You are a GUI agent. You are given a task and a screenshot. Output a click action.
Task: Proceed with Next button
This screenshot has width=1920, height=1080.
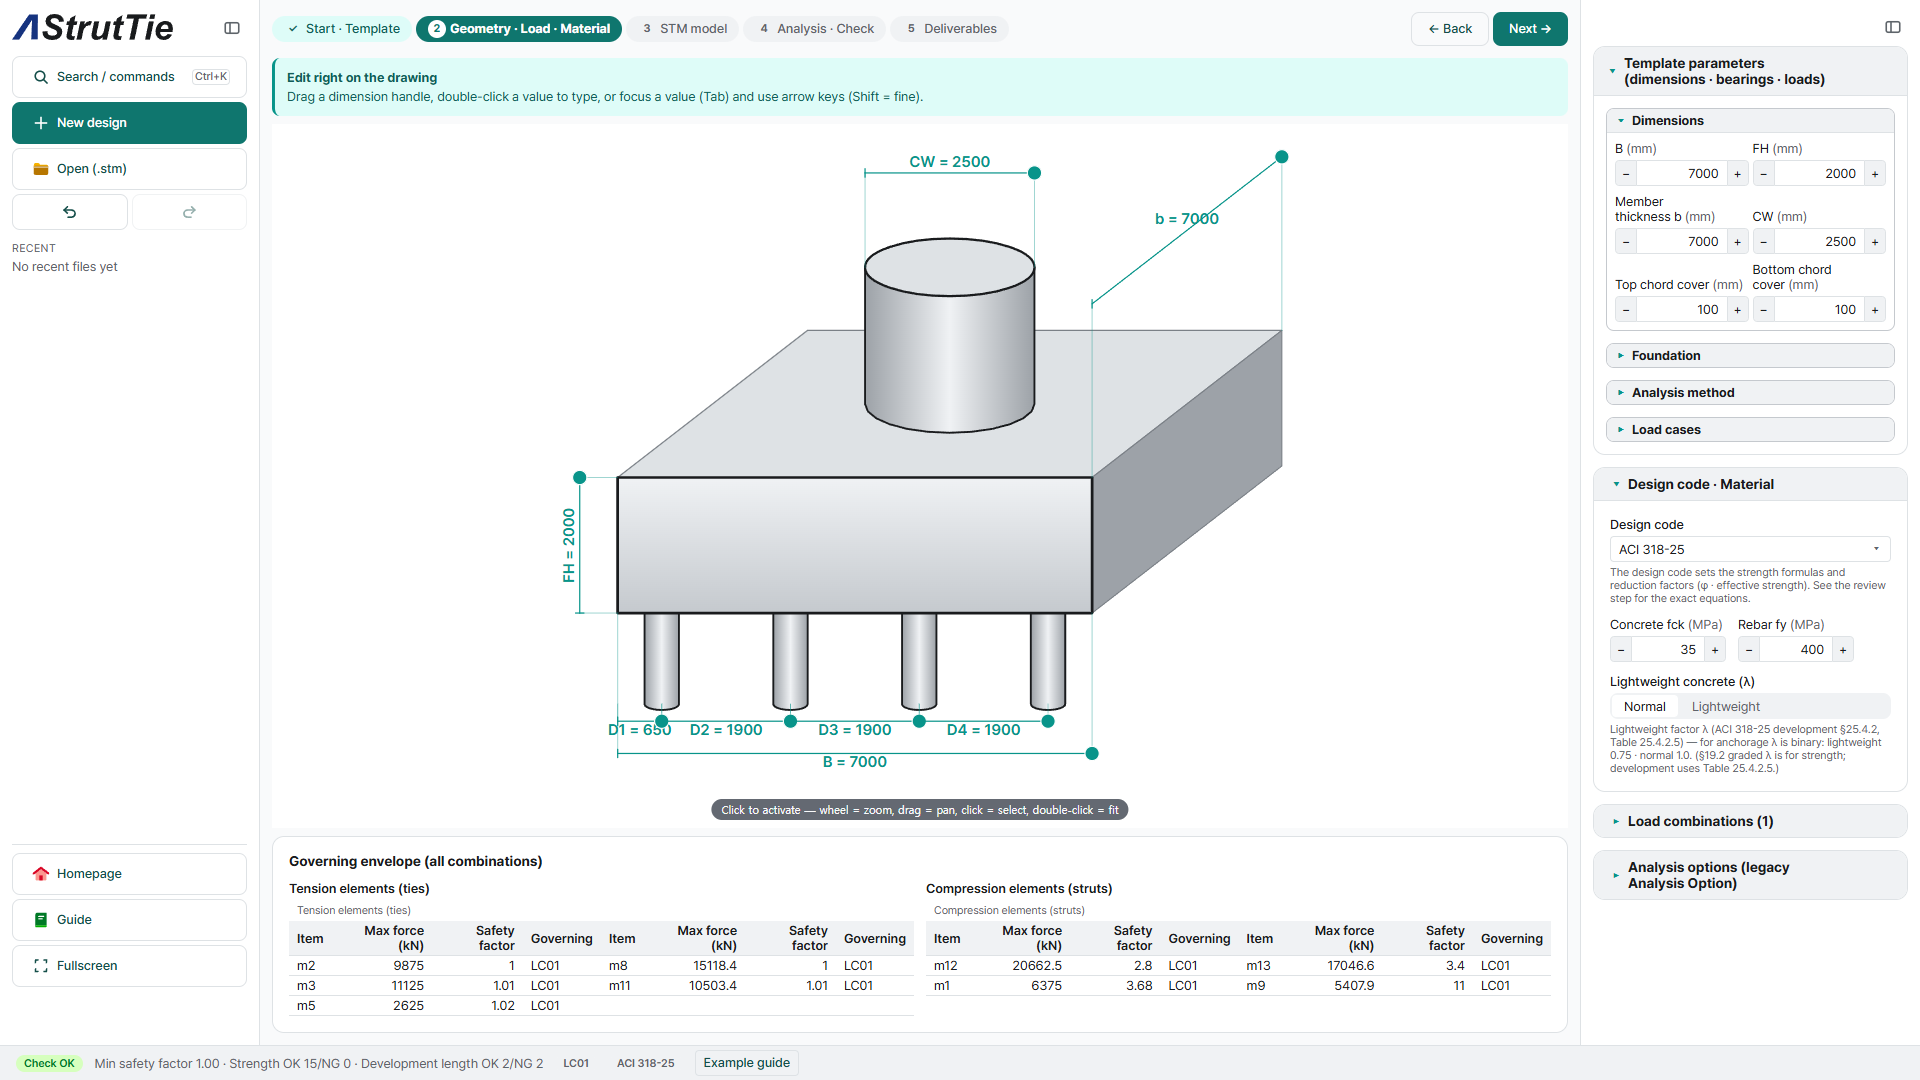tap(1530, 29)
